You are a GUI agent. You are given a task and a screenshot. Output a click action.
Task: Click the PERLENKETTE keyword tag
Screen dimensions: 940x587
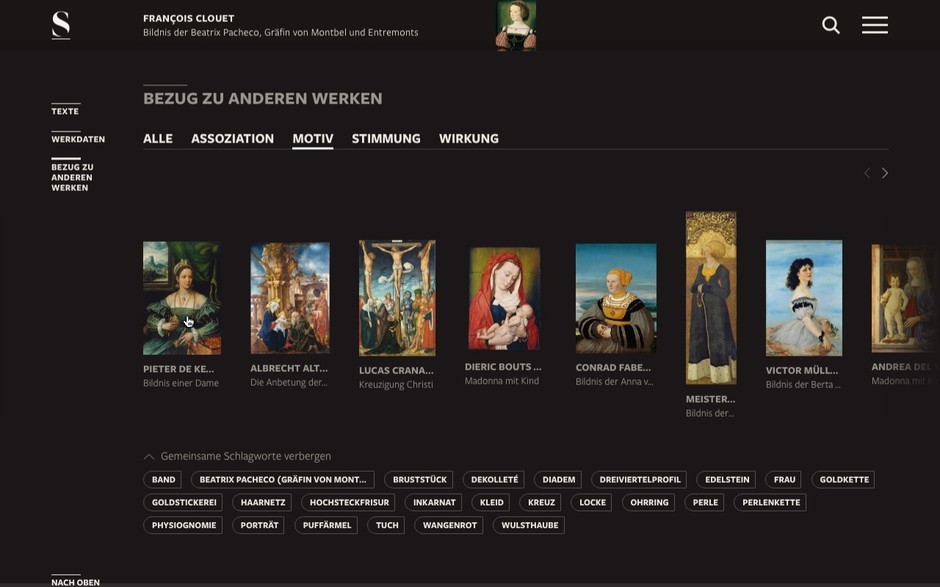pos(771,502)
